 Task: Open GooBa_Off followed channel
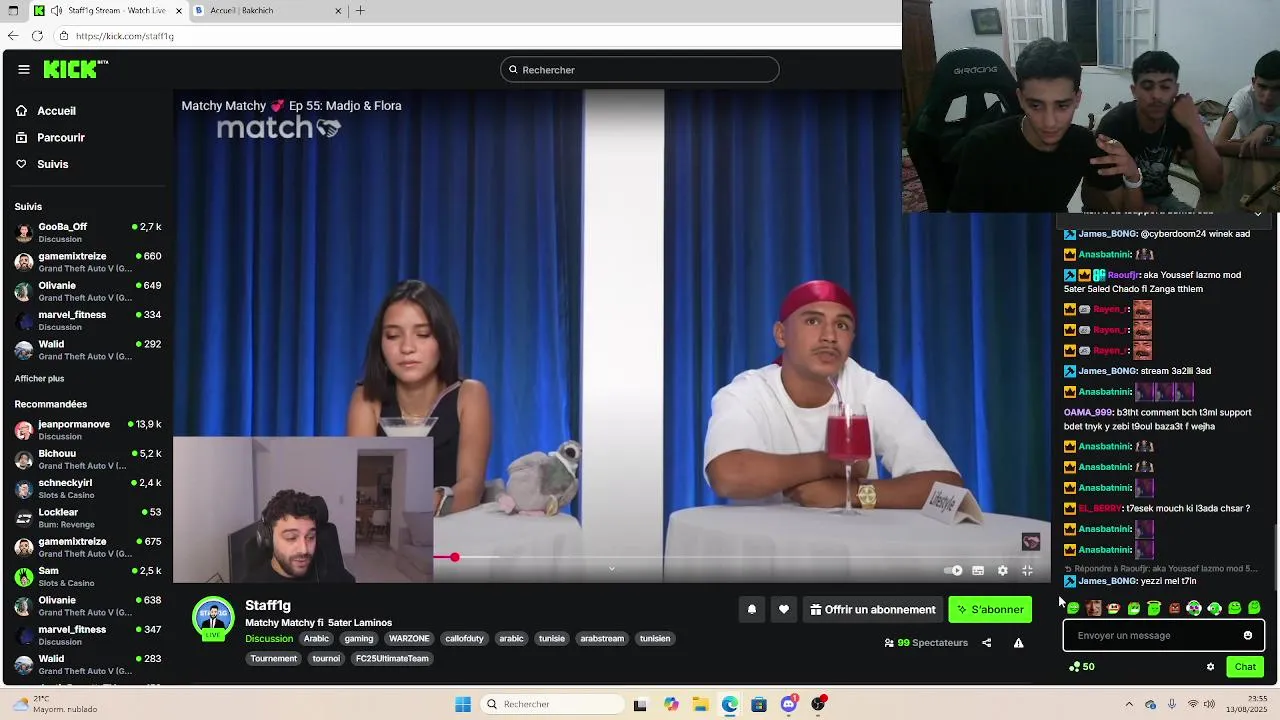pos(88,232)
